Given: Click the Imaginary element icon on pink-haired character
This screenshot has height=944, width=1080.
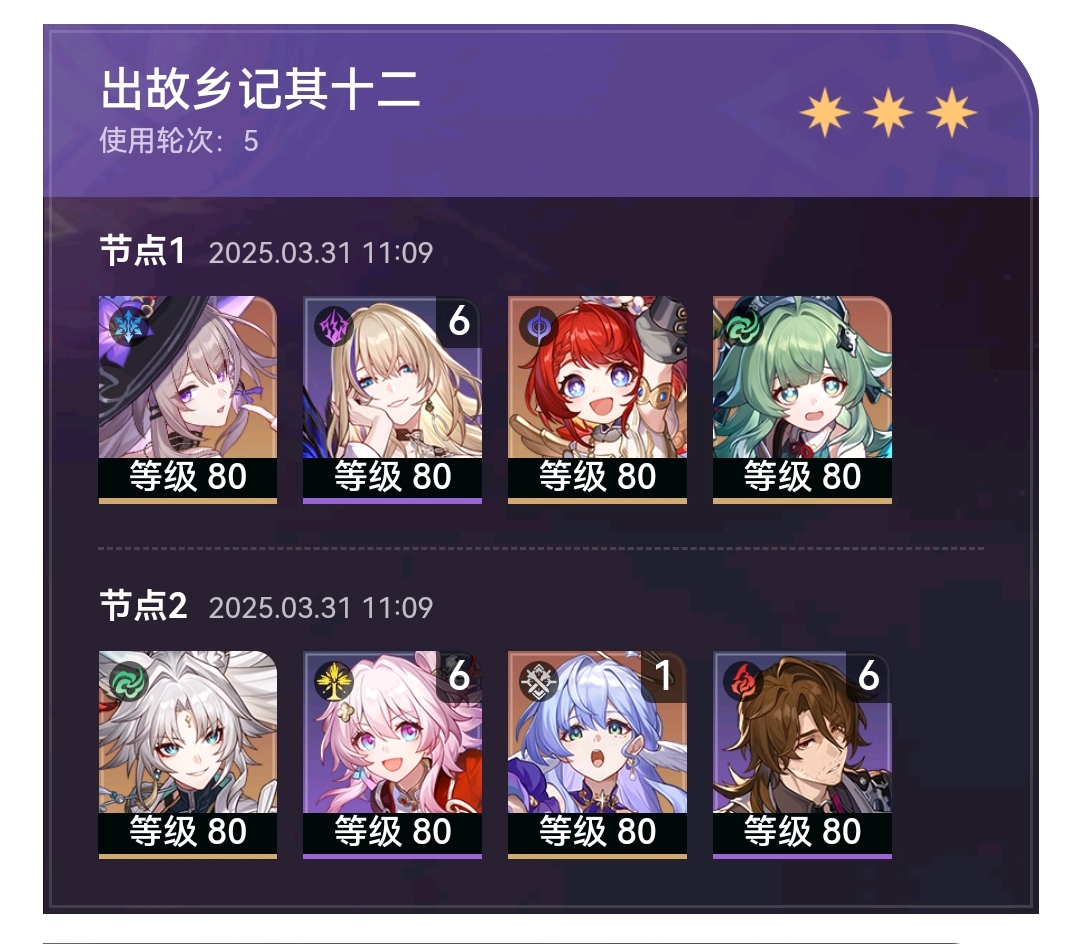Looking at the screenshot, I should point(333,681).
